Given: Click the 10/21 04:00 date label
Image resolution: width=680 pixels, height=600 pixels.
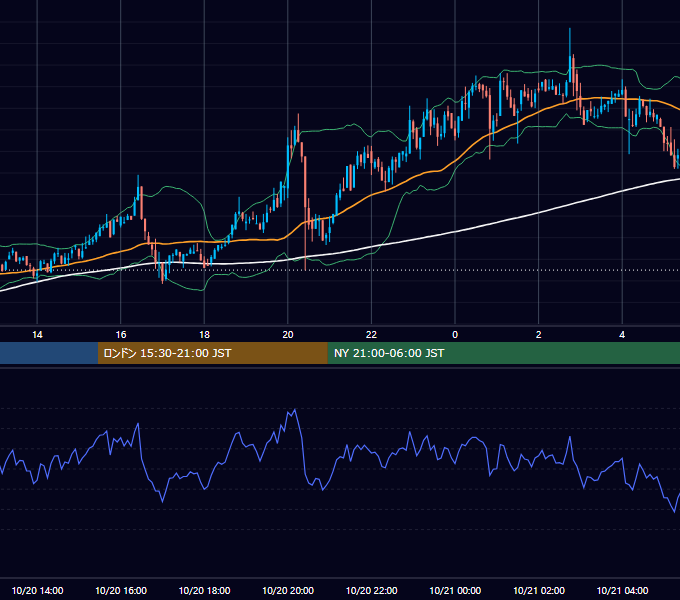Looking at the screenshot, I should 622,590.
